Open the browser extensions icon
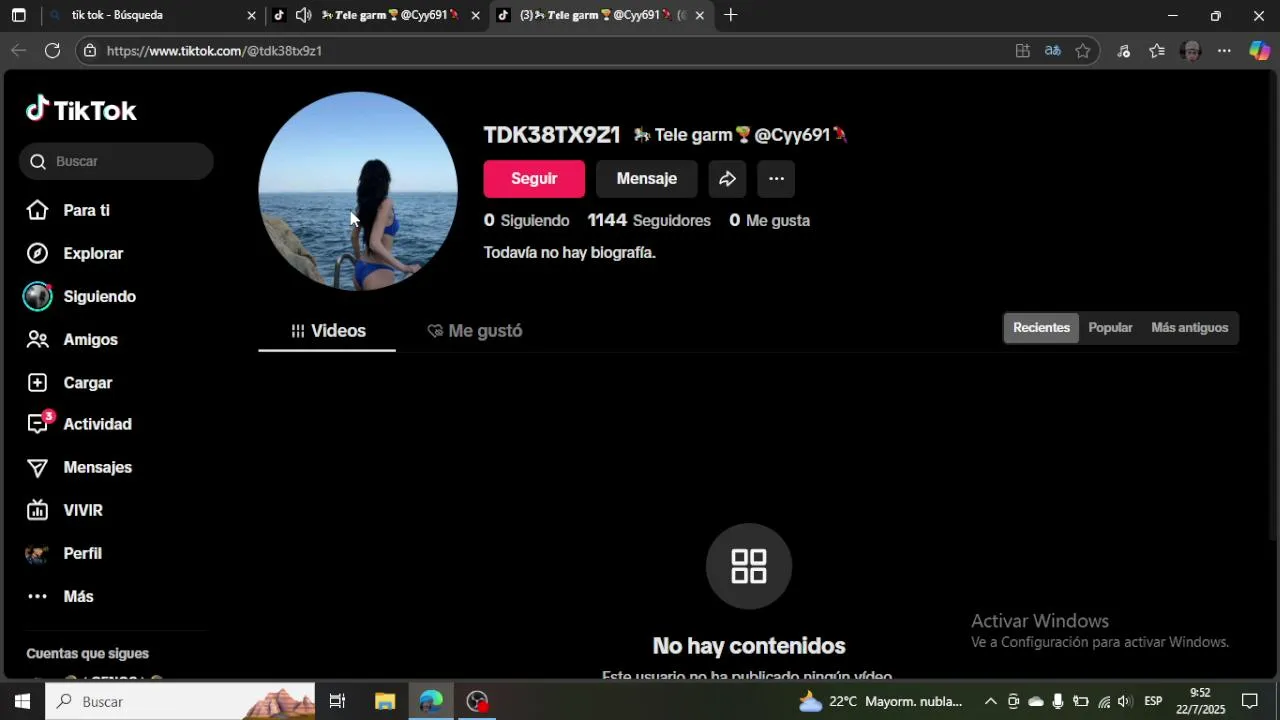 point(1123,51)
